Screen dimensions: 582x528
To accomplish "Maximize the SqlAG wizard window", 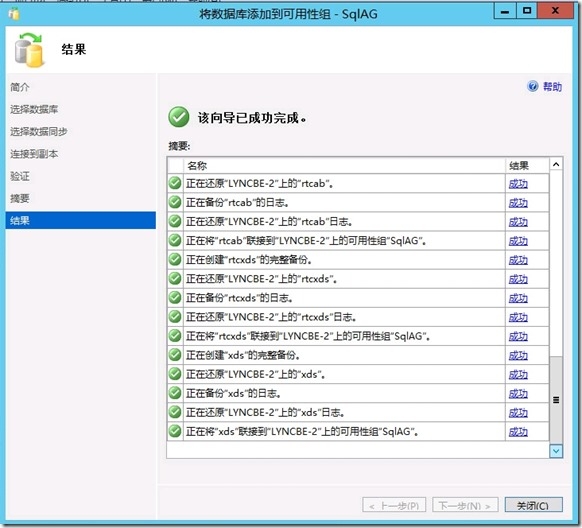I will coord(527,11).
